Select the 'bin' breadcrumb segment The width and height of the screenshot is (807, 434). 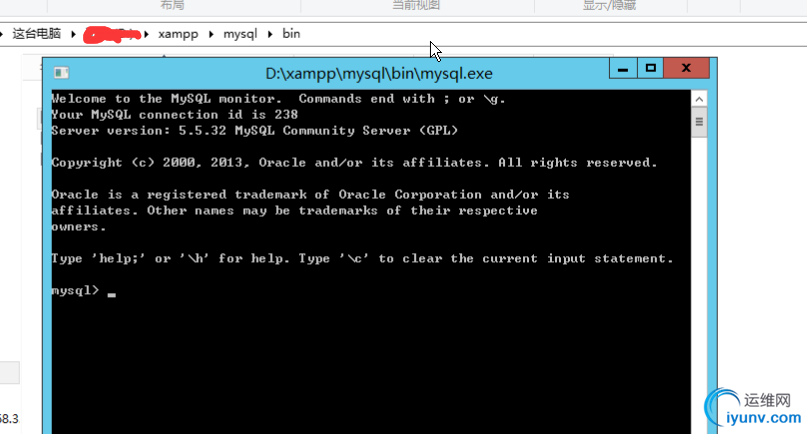291,33
